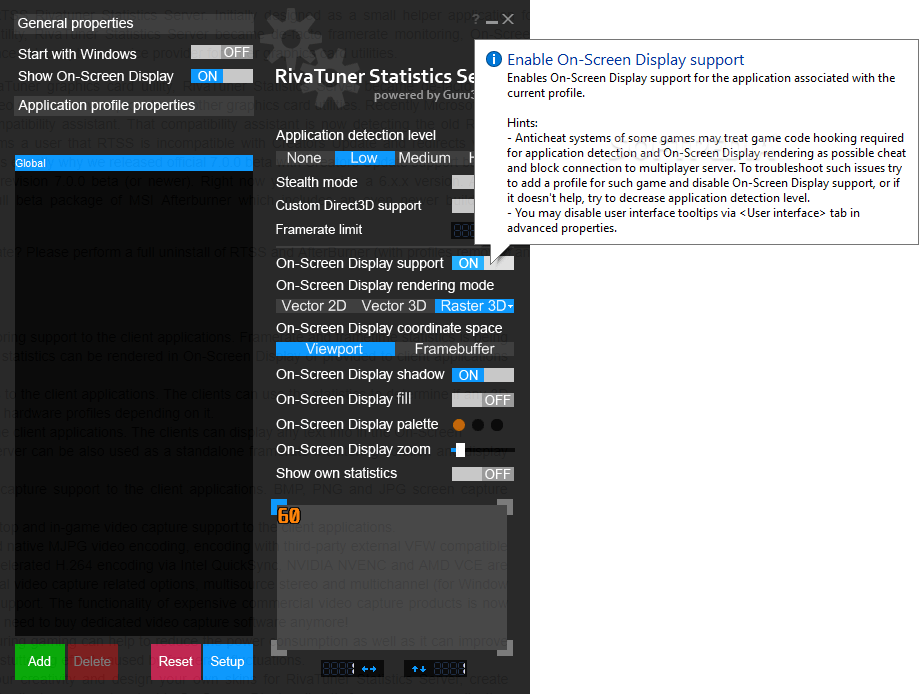919x694 pixels.
Task: Open the blue Setup button
Action: [227, 662]
